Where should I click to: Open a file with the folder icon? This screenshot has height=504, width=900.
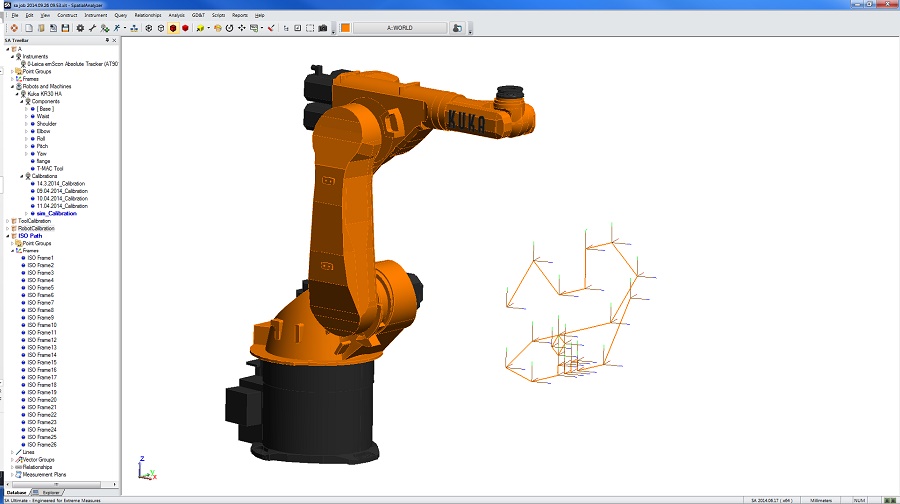coord(41,28)
